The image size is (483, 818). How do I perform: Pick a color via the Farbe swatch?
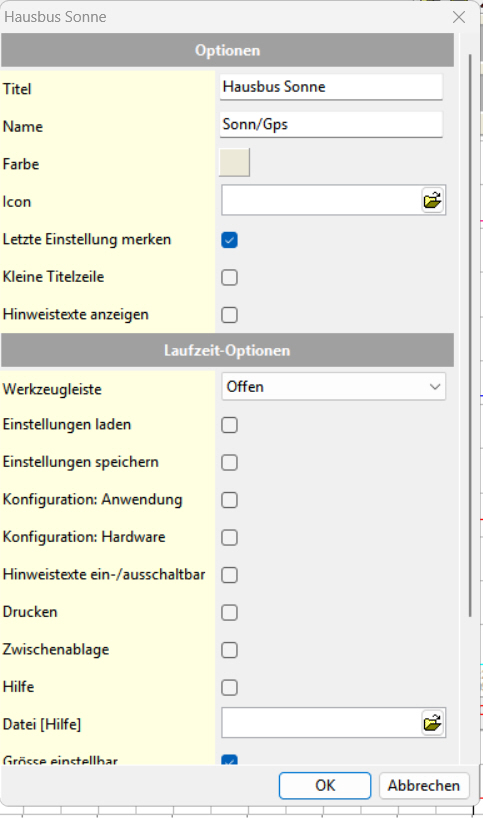234,162
